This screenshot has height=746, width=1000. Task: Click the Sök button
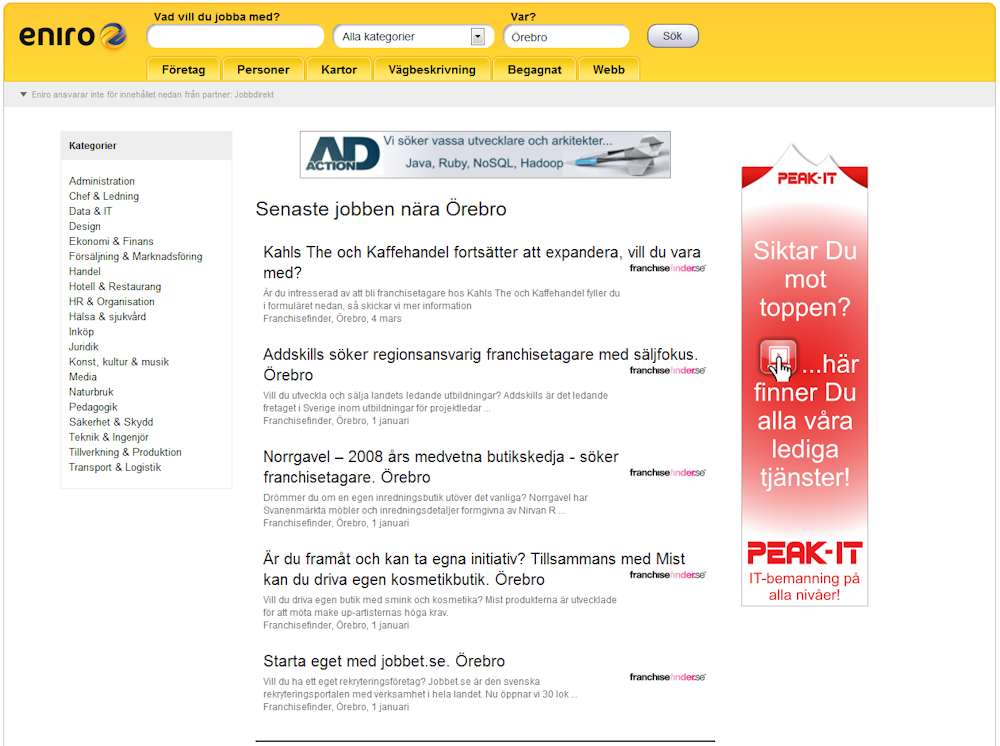click(x=672, y=36)
